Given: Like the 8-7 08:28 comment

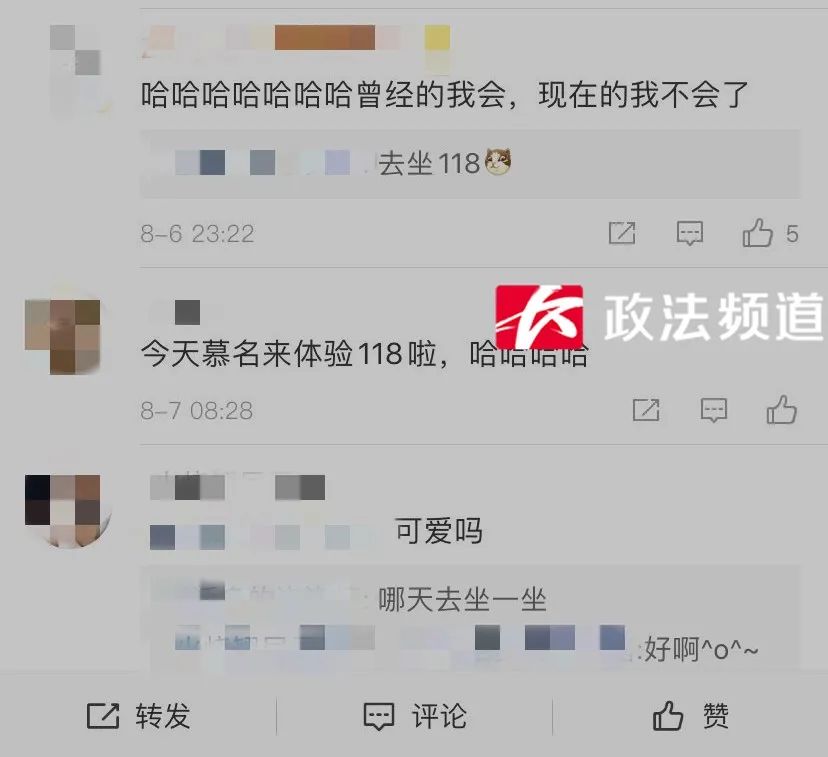Looking at the screenshot, I should (x=782, y=410).
